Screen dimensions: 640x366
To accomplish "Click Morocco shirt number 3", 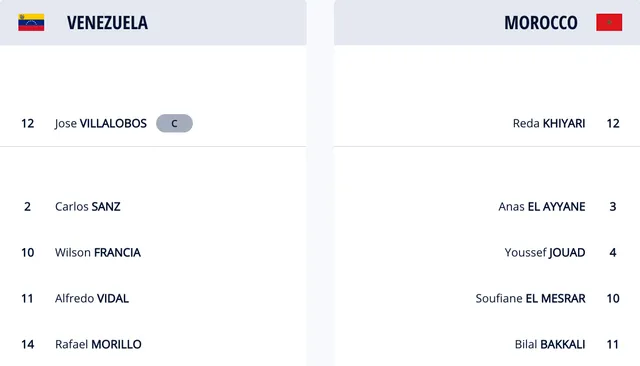I will (613, 206).
